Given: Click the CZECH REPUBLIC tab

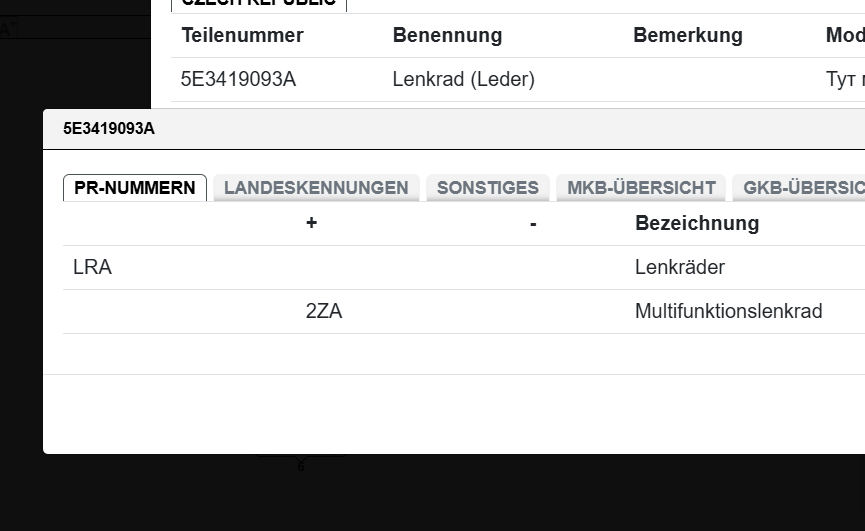Looking at the screenshot, I should (259, 3).
